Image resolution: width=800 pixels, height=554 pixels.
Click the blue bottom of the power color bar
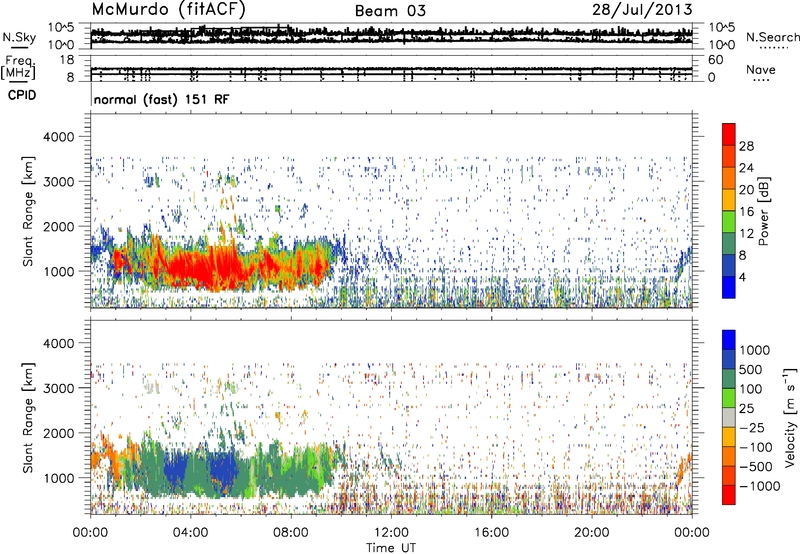(x=729, y=287)
